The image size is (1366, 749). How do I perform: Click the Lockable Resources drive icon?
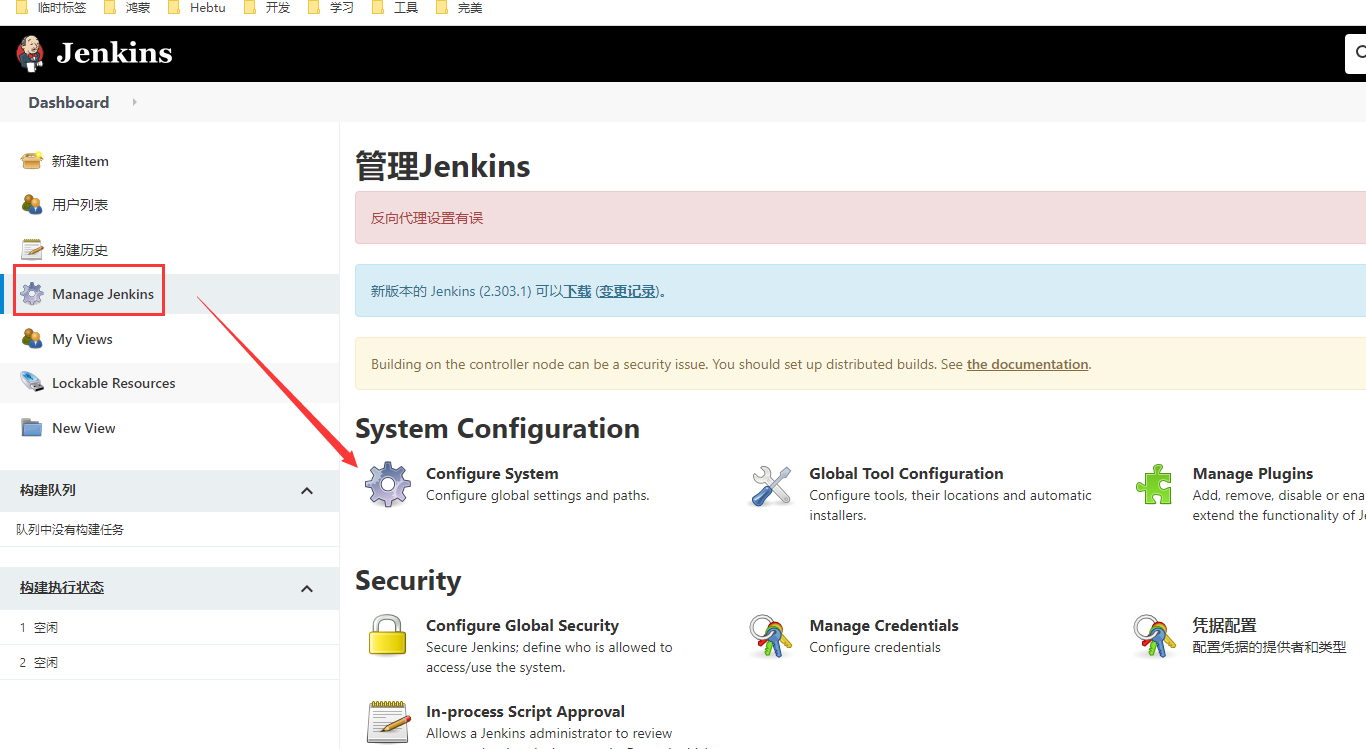tap(32, 383)
